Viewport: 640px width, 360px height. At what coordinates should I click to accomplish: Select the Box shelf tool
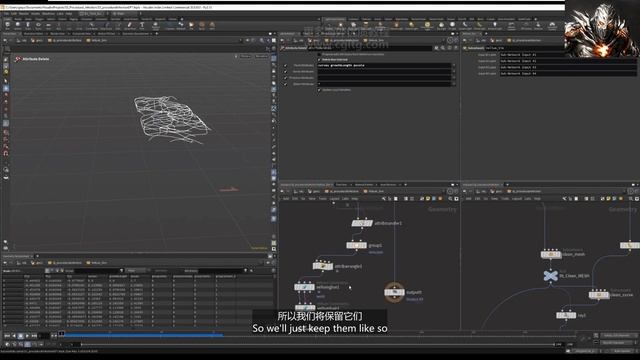[7, 26]
